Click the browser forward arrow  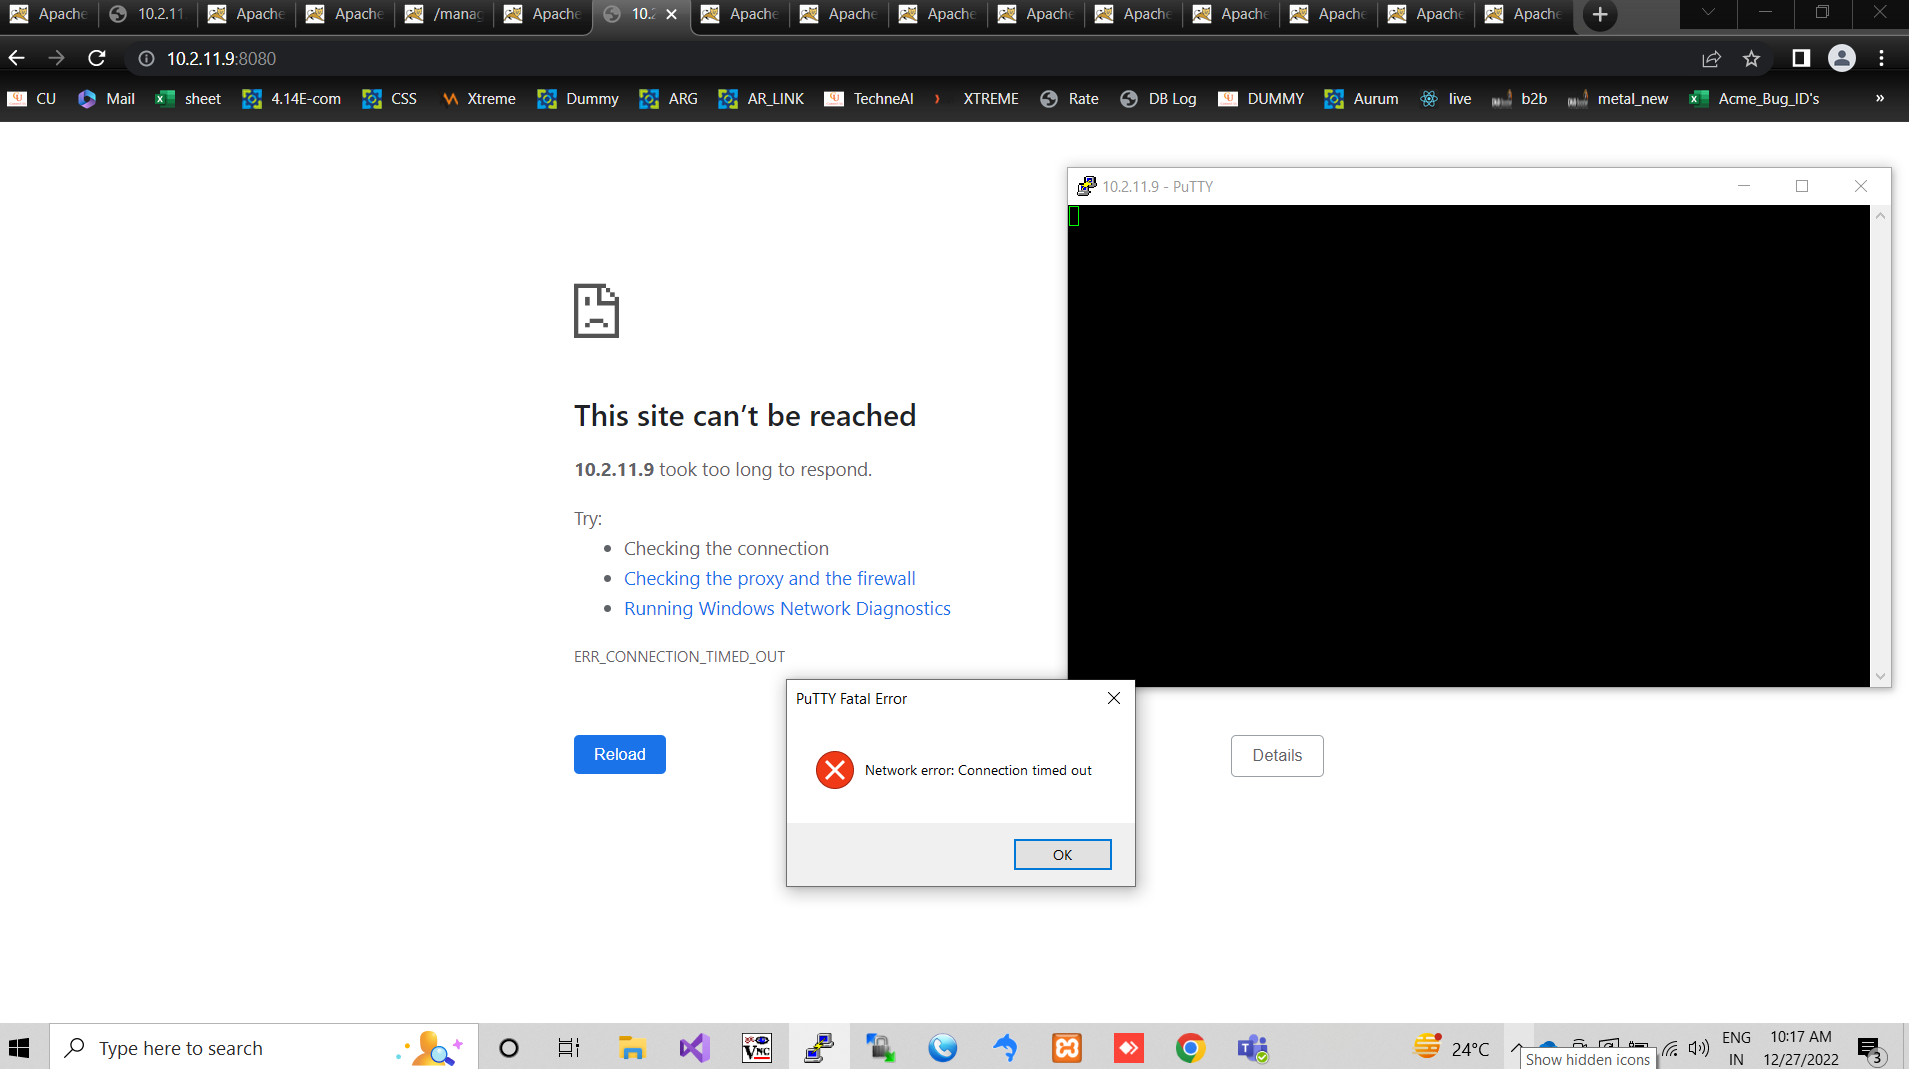[57, 58]
